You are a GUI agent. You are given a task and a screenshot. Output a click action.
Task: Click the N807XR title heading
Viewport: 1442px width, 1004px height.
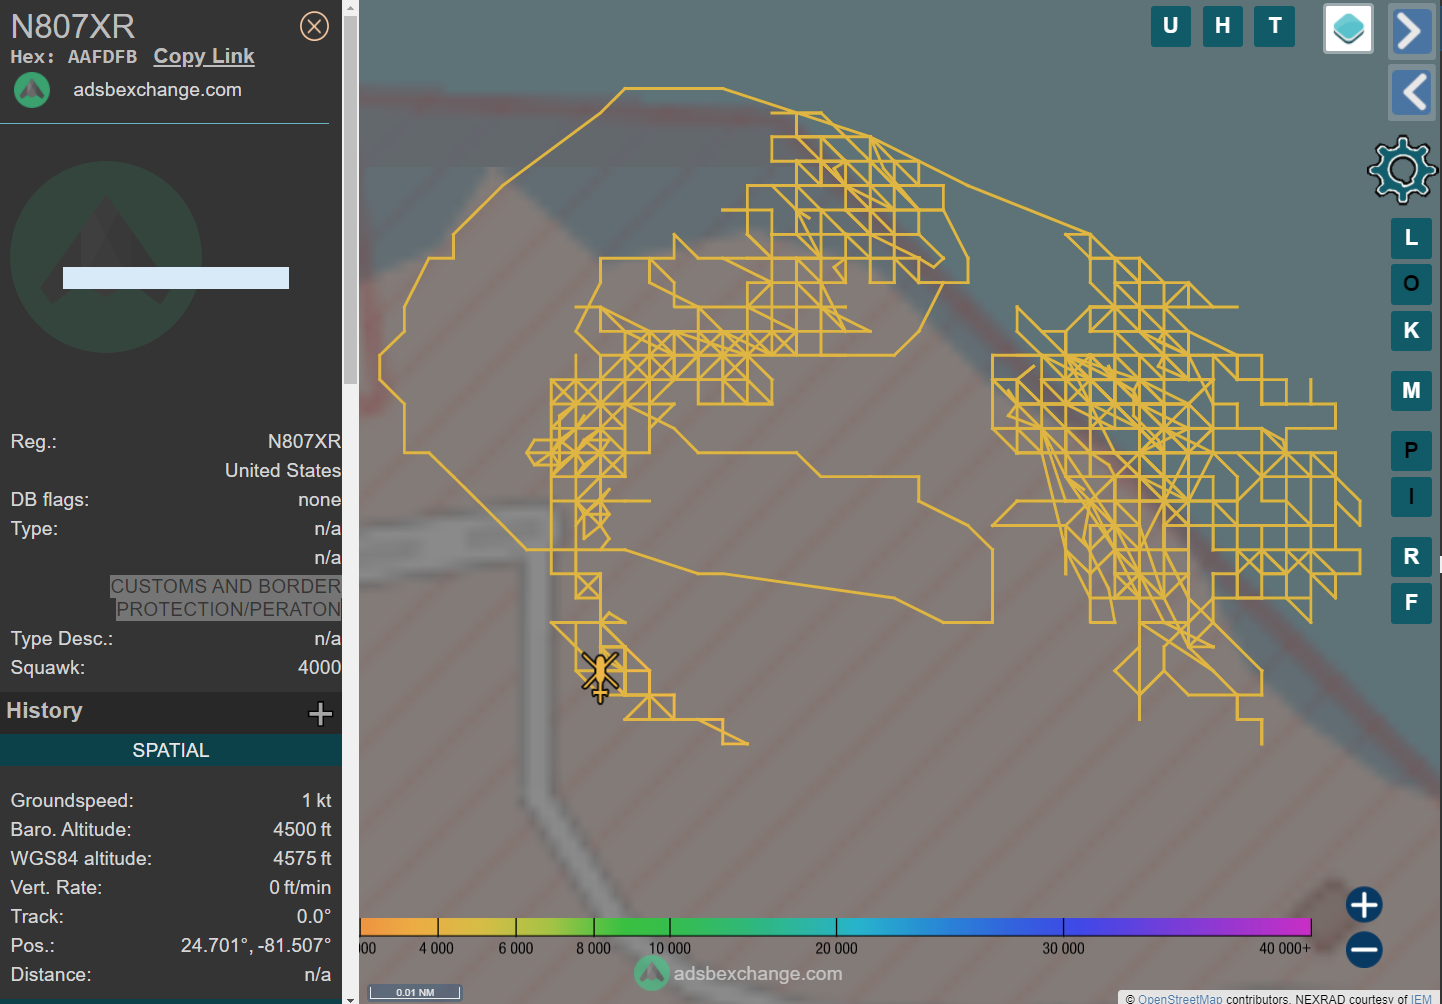click(73, 26)
